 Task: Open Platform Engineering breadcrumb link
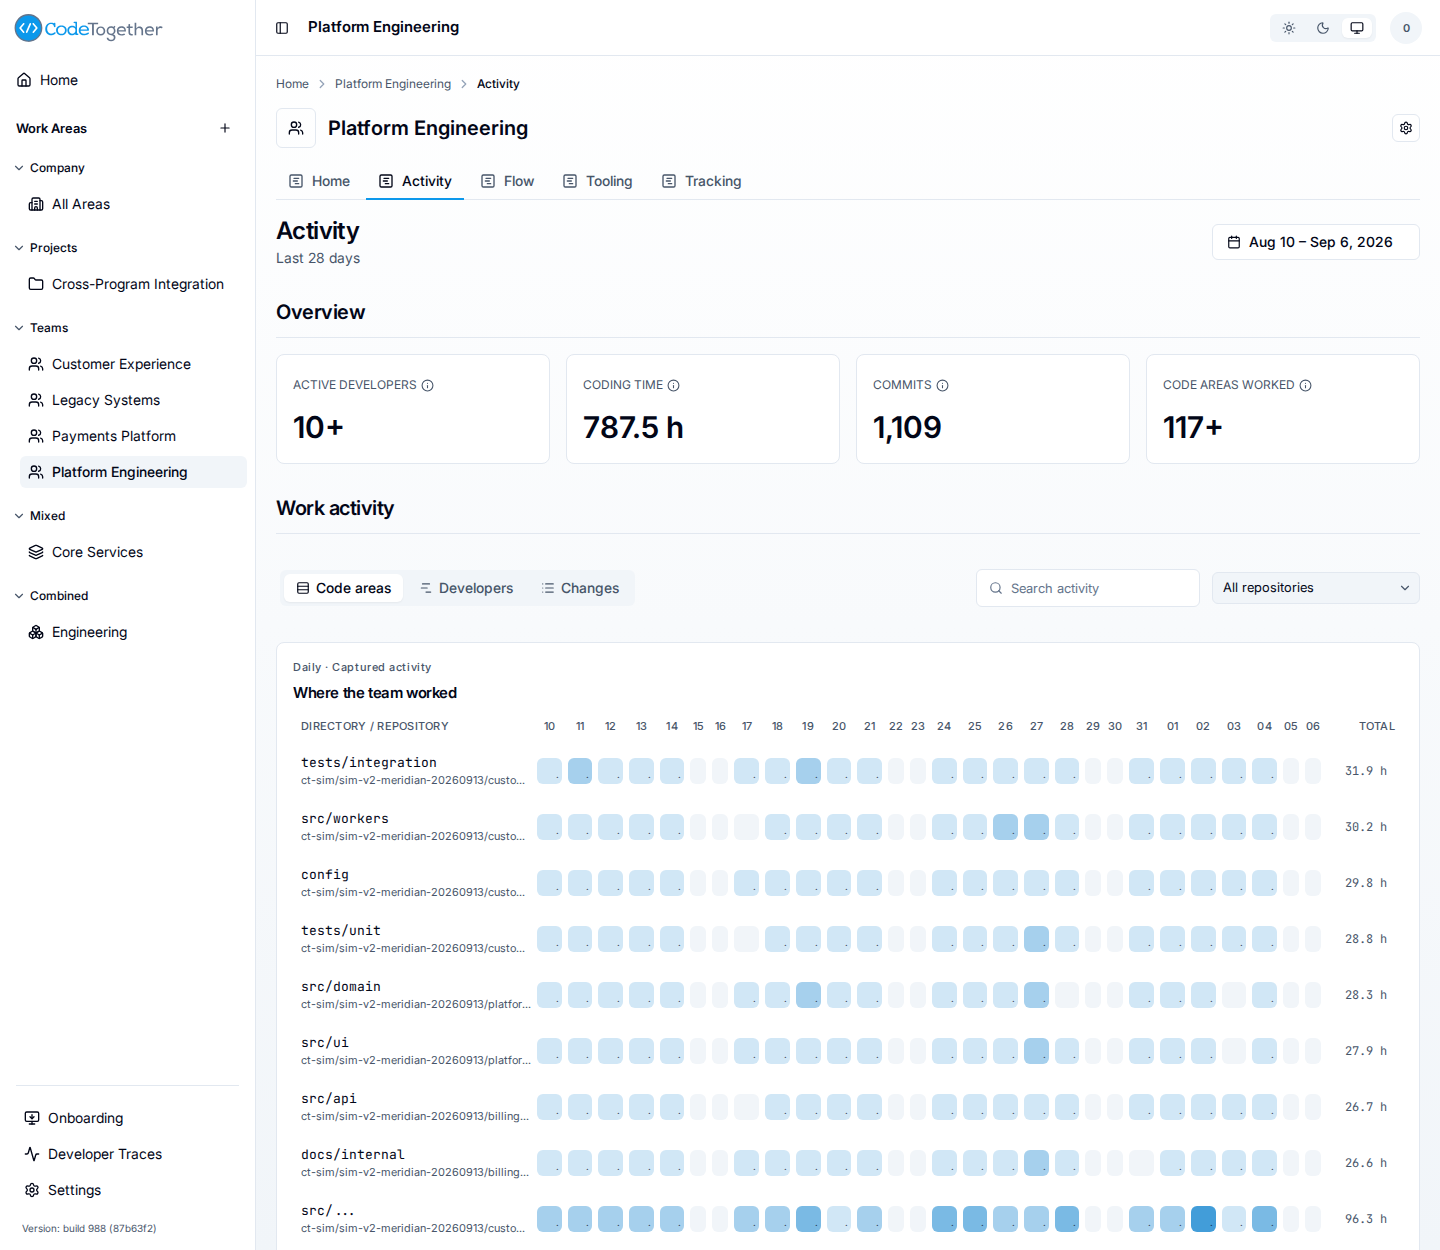pos(393,84)
